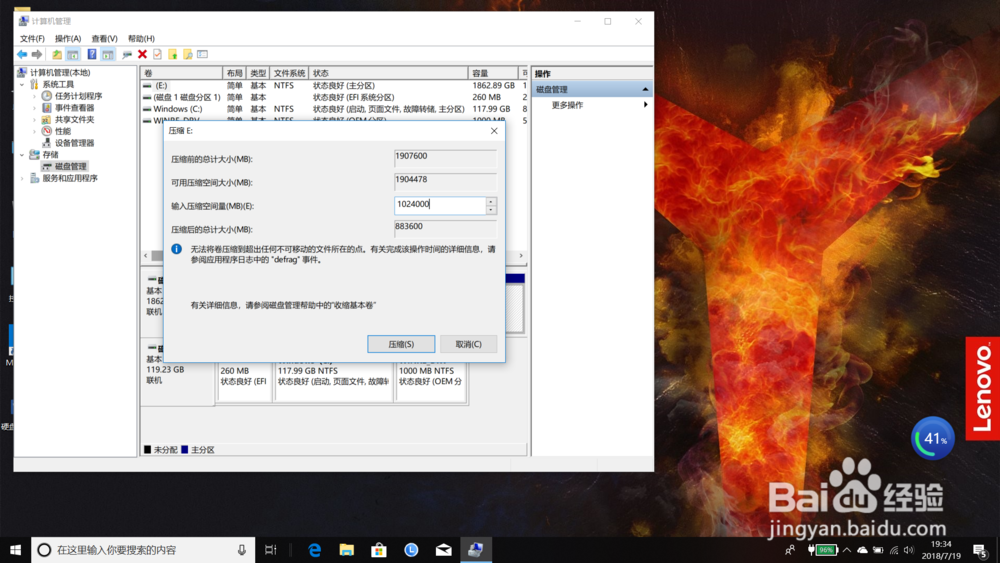The width and height of the screenshot is (1000, 563).
Task: Select the (E:) volume row
Action: (x=335, y=85)
